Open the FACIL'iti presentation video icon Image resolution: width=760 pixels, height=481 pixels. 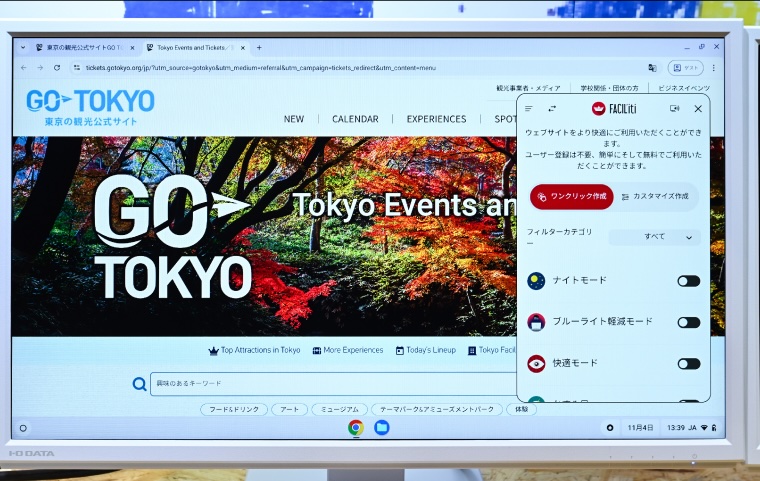674,109
